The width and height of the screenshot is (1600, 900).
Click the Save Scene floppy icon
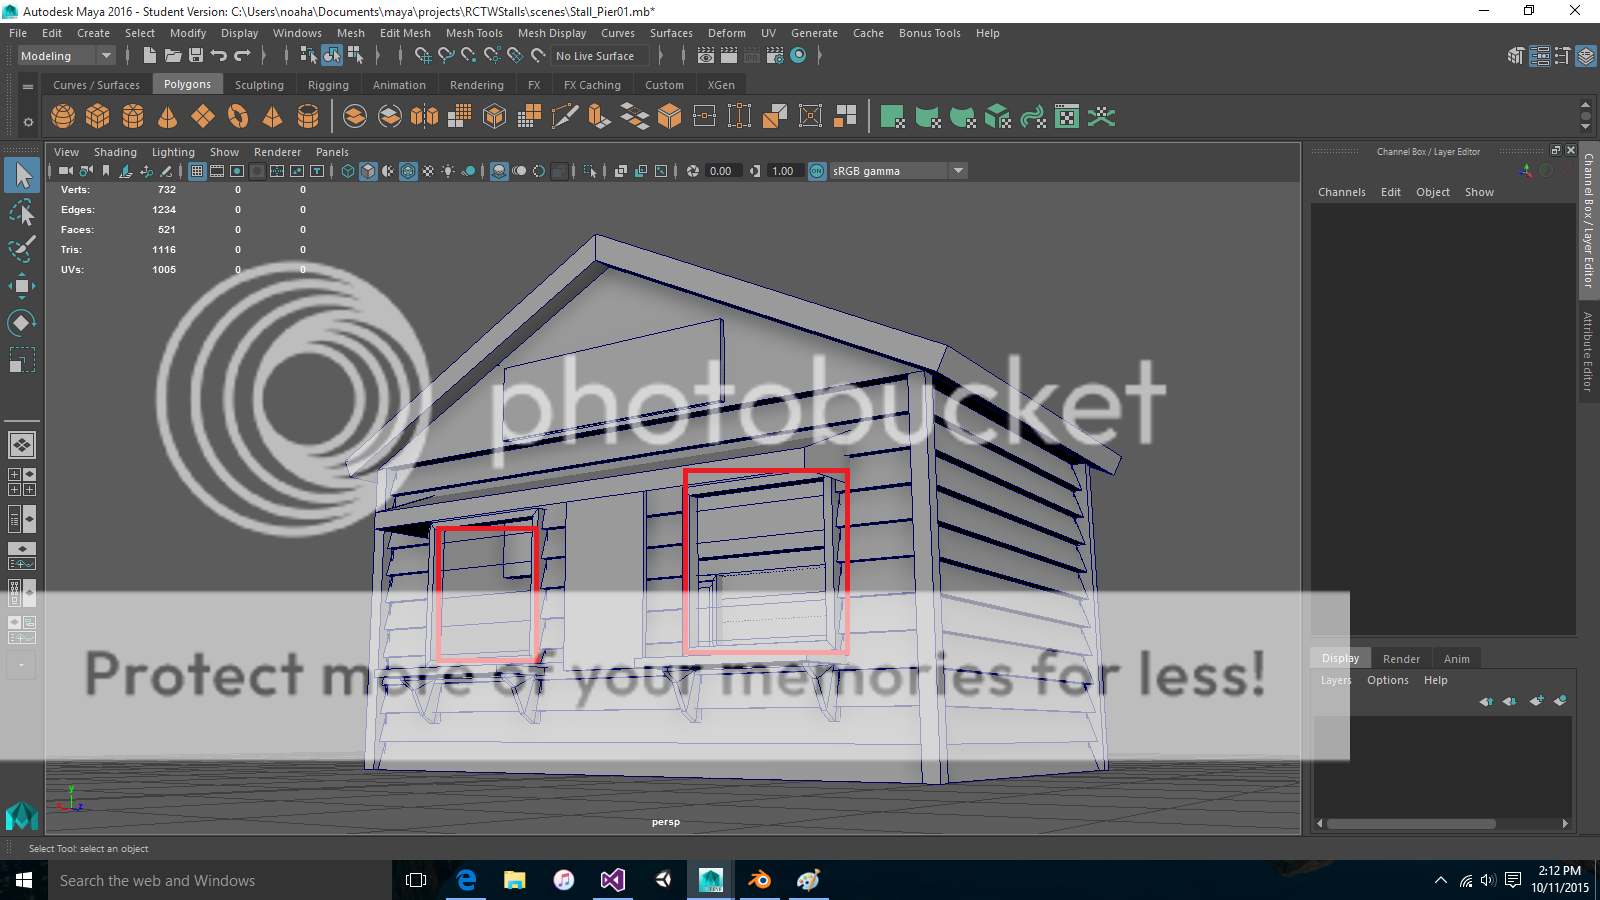(x=196, y=56)
